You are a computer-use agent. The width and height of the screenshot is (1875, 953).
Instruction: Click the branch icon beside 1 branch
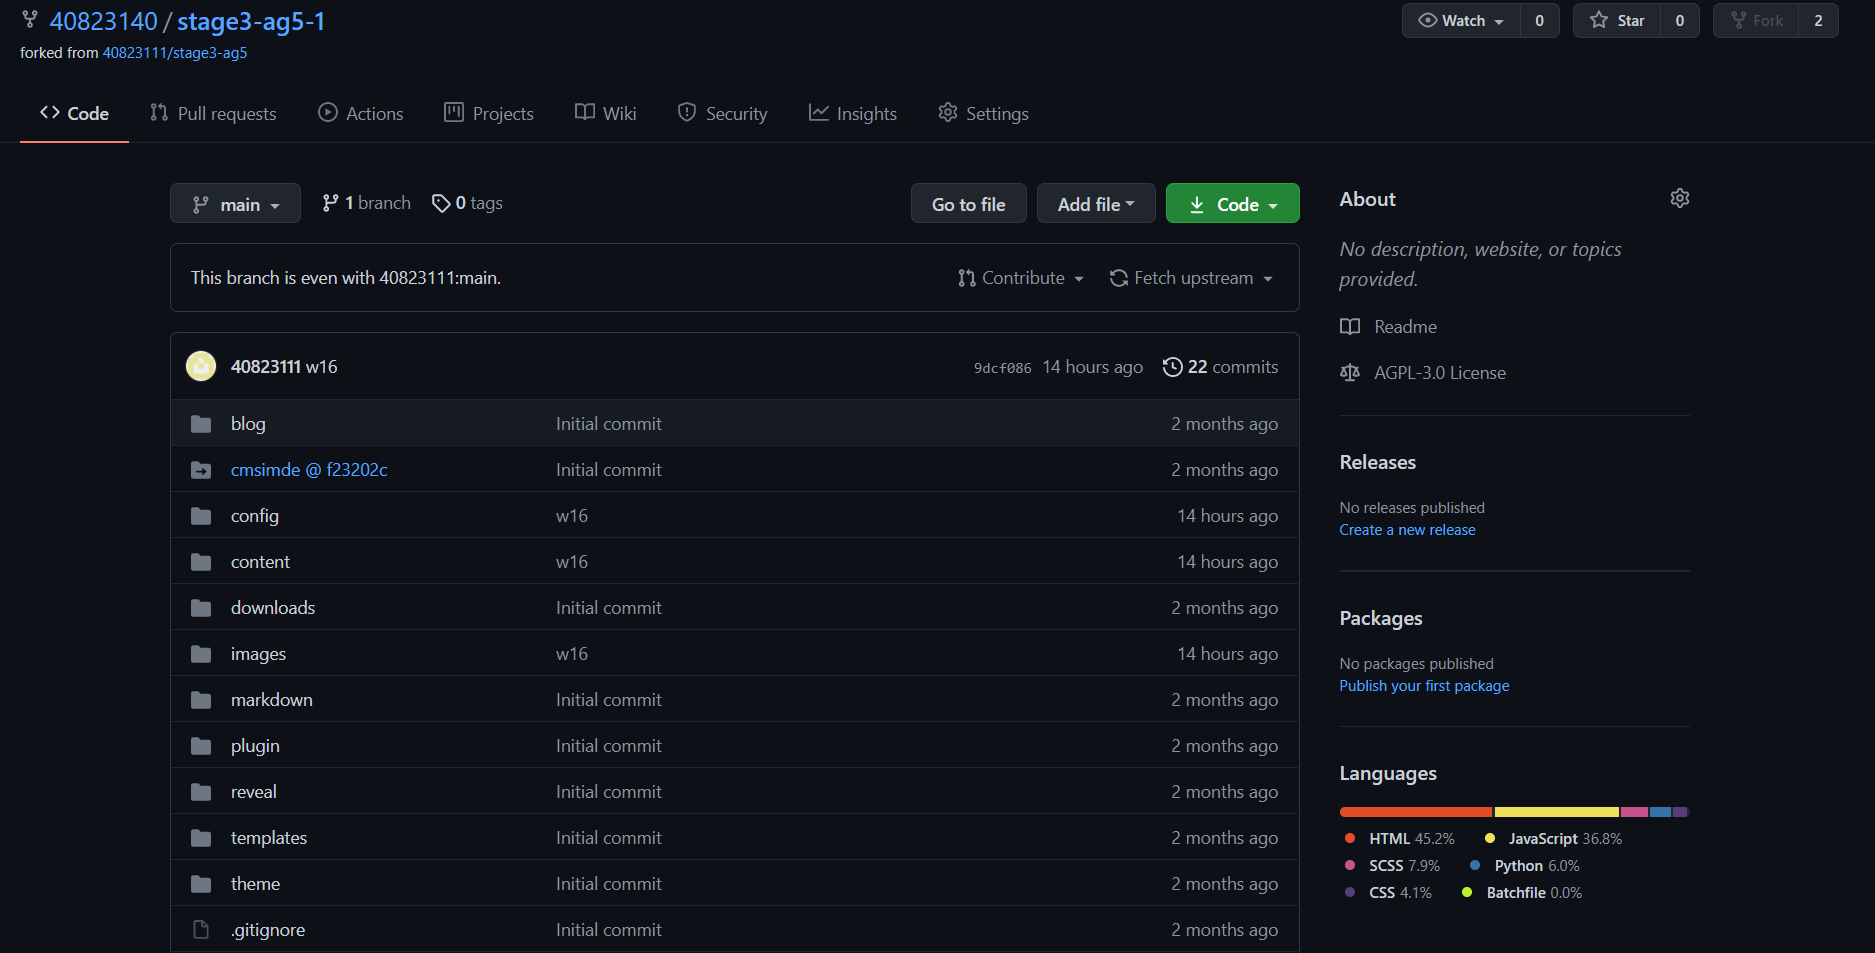(330, 203)
